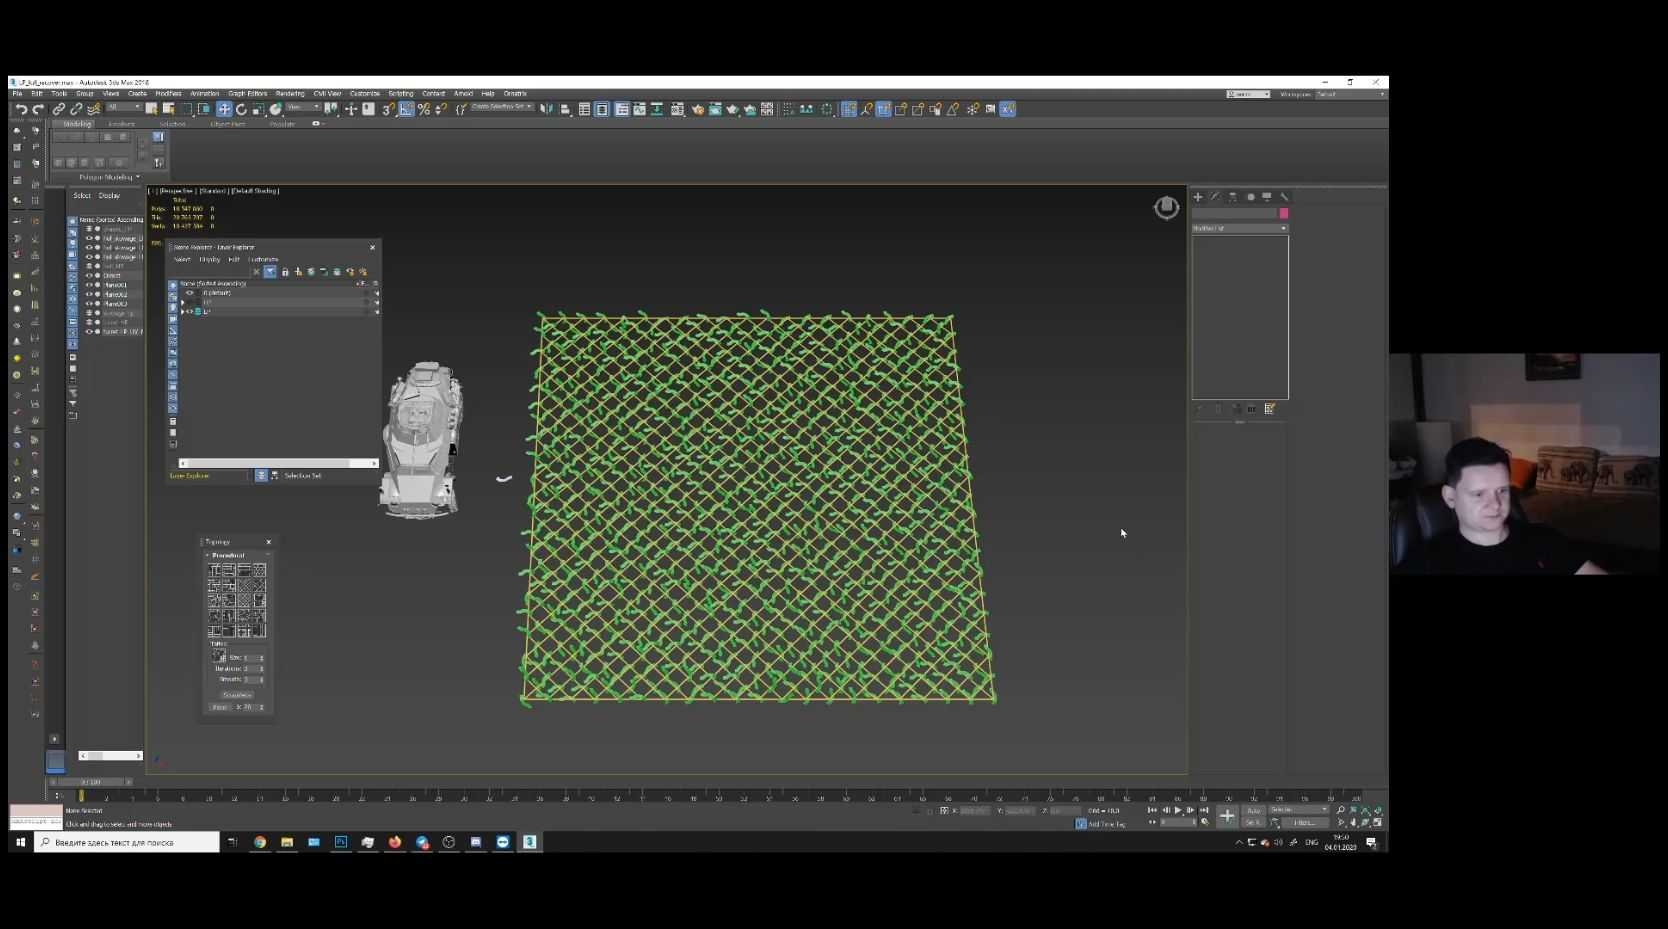
Task: Toggle the Percent Snap tool
Action: coord(424,109)
